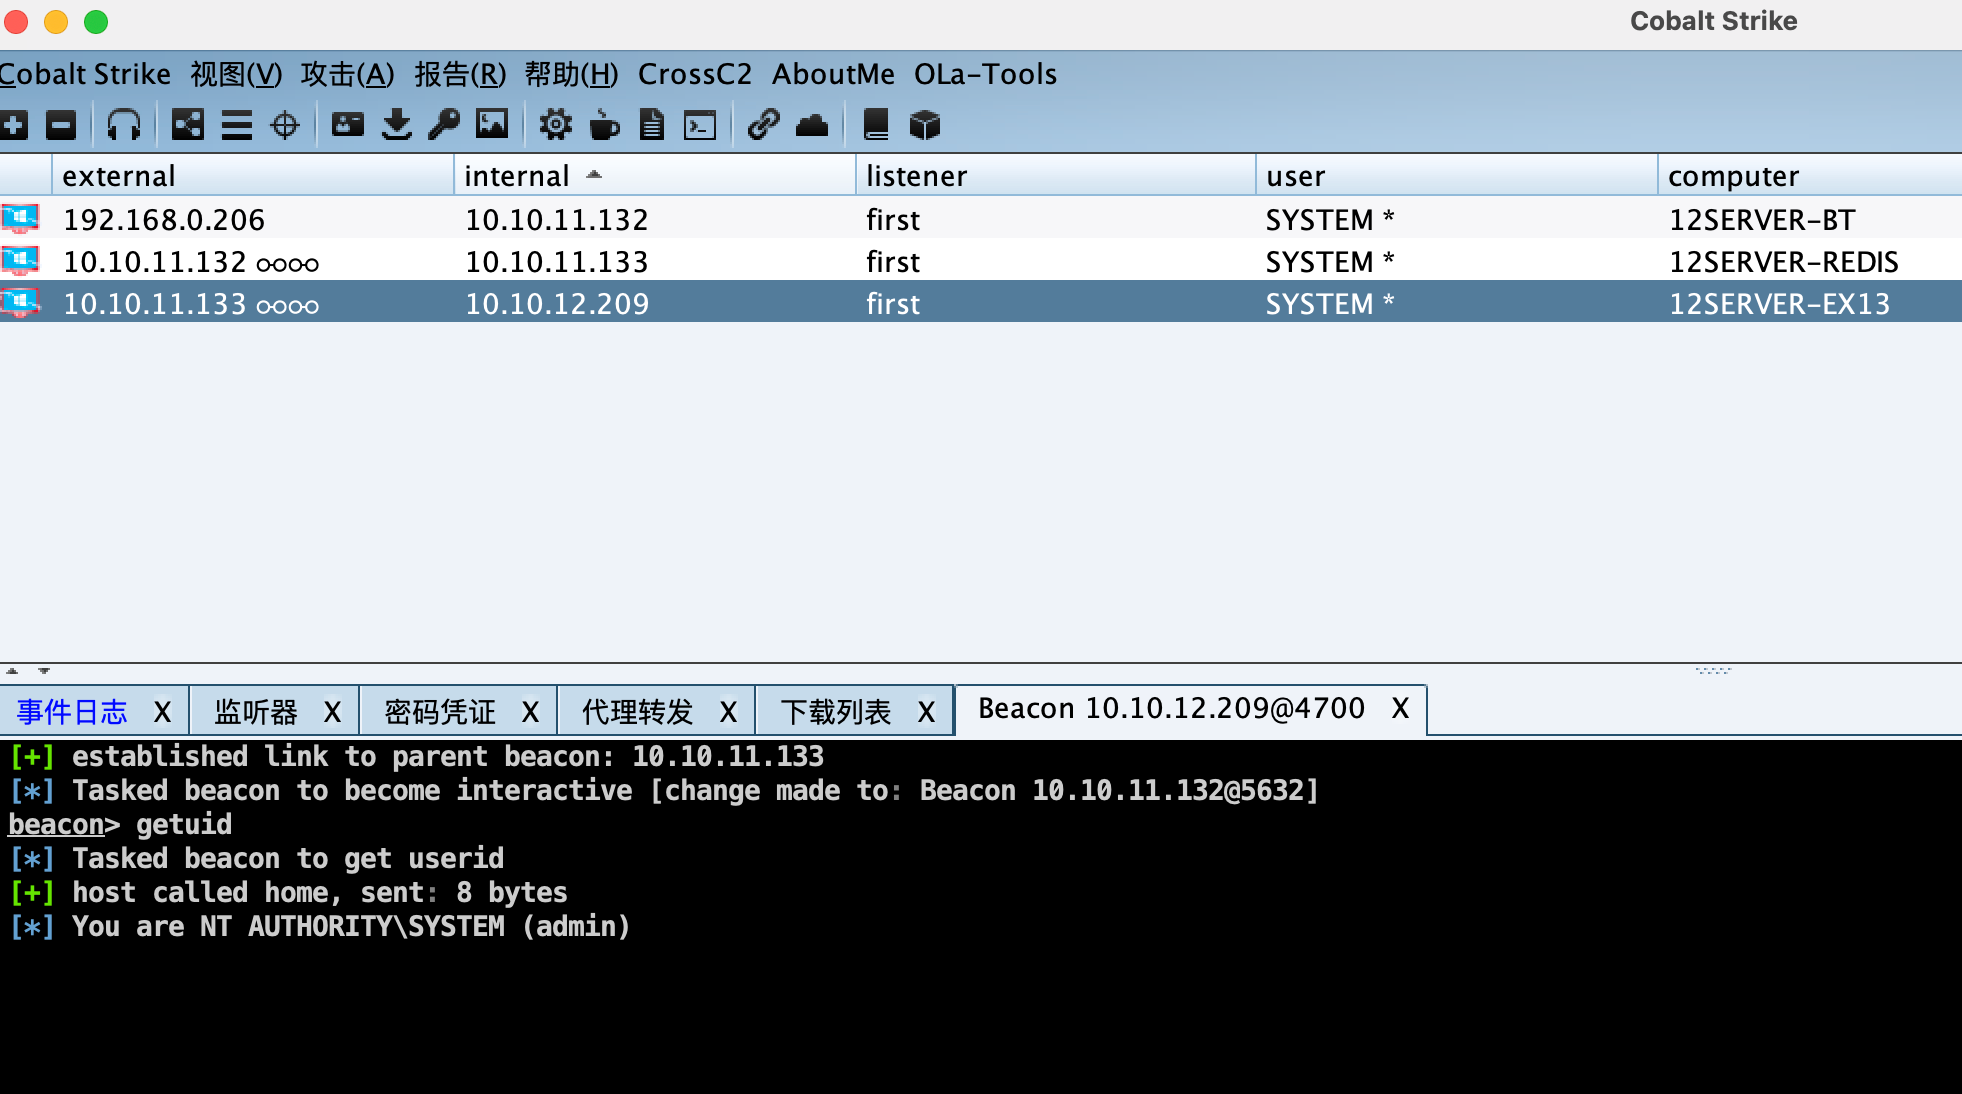Collapse panel using small up arrow on divider
This screenshot has height=1094, width=1962.
click(12, 671)
